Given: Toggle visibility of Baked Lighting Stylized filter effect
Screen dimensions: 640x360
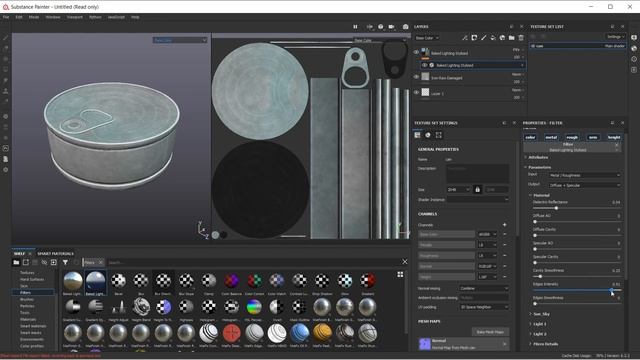Looking at the screenshot, I should pos(424,65).
